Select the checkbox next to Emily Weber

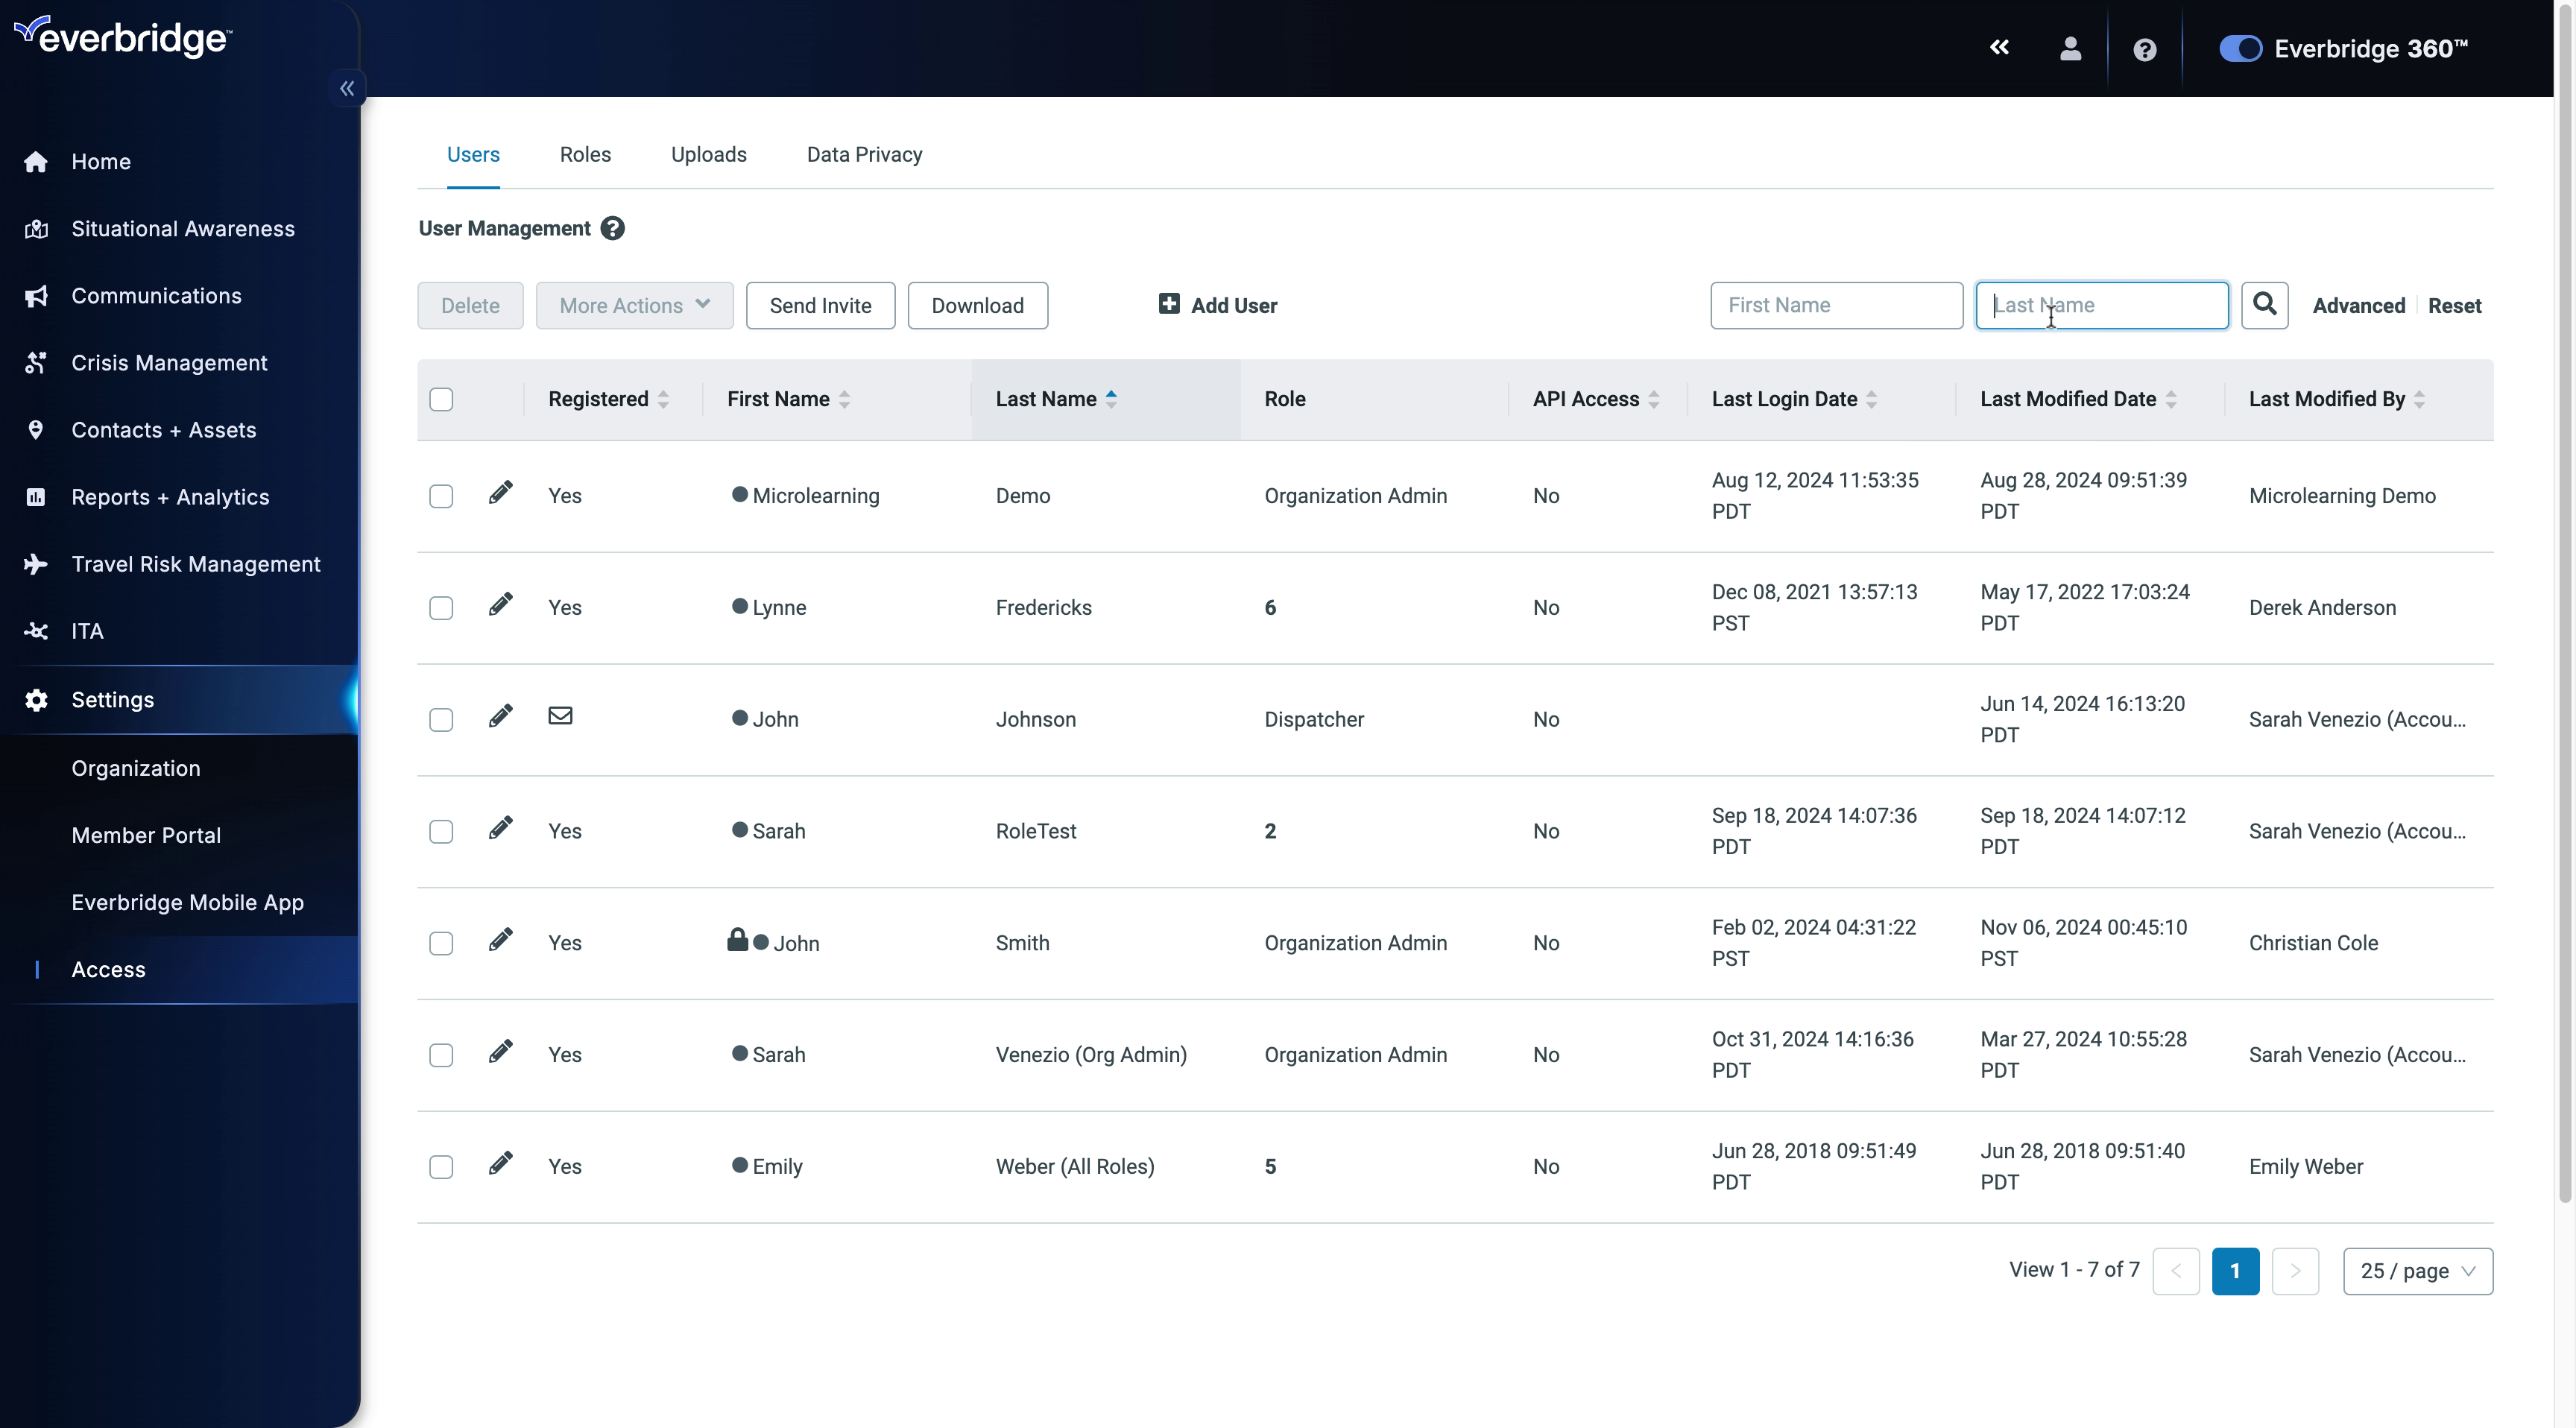441,1166
